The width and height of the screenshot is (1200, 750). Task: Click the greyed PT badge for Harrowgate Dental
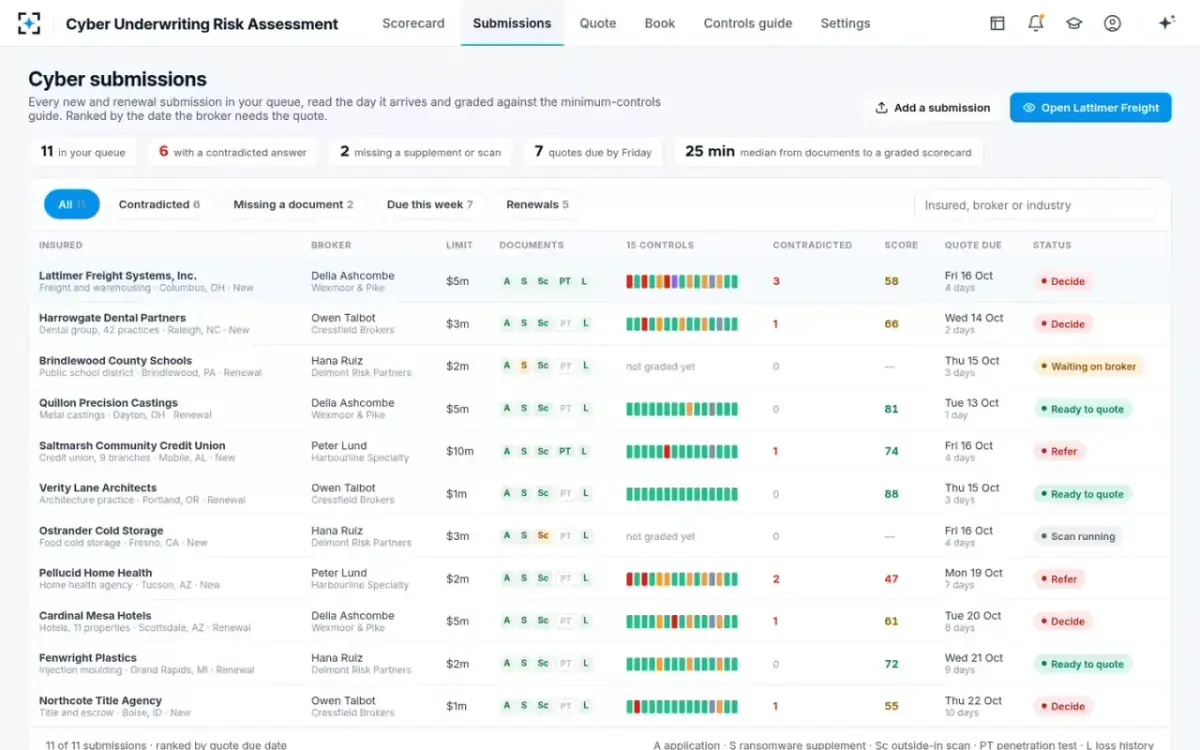pyautogui.click(x=565, y=324)
